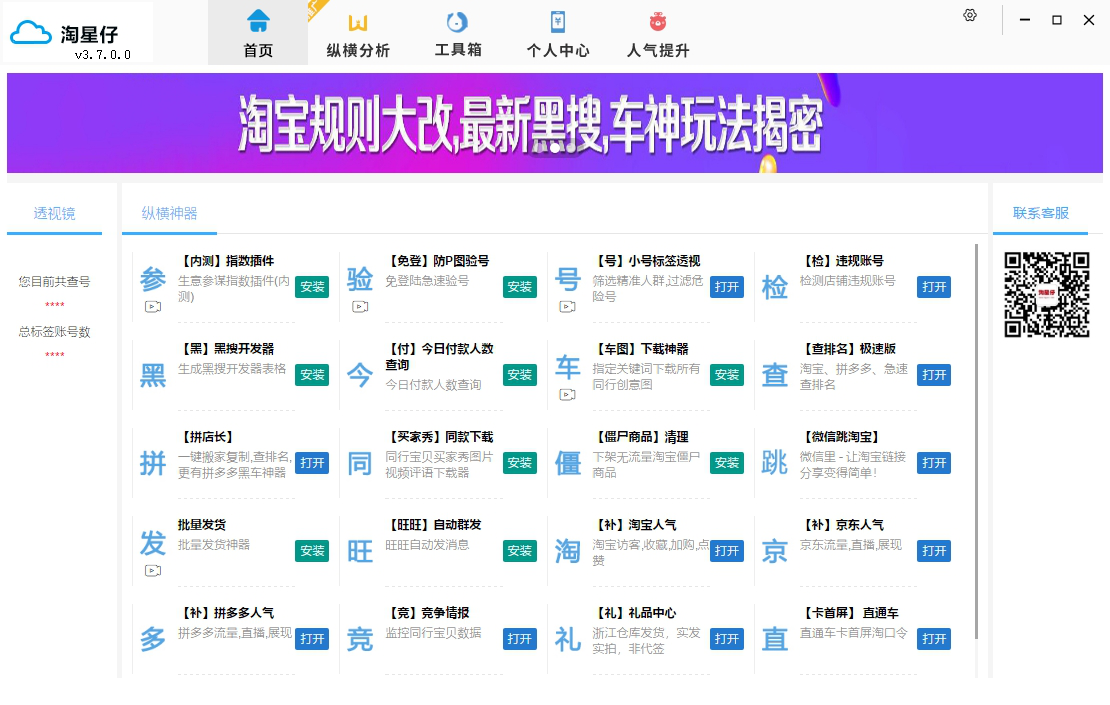Click the 礼 icon for 礼品中心
Viewport: 1110px width, 705px height.
coord(568,639)
